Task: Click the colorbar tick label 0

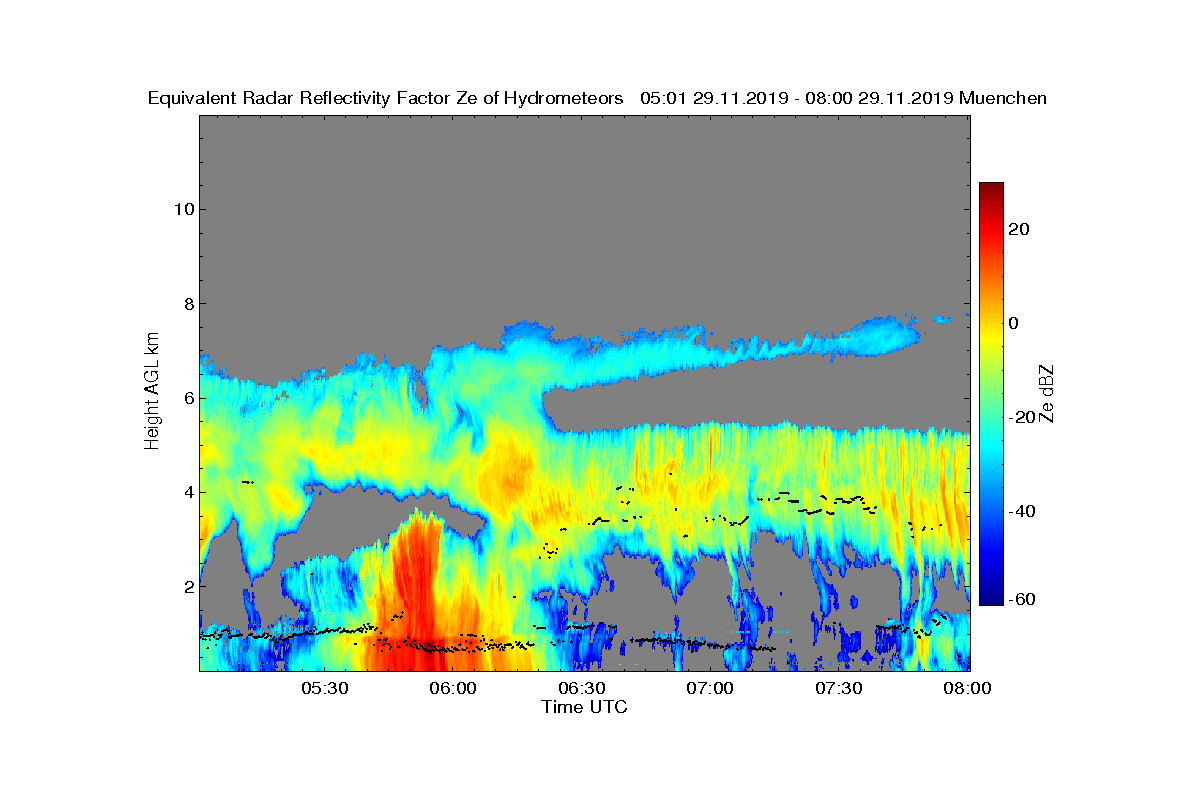Action: [x=1014, y=323]
